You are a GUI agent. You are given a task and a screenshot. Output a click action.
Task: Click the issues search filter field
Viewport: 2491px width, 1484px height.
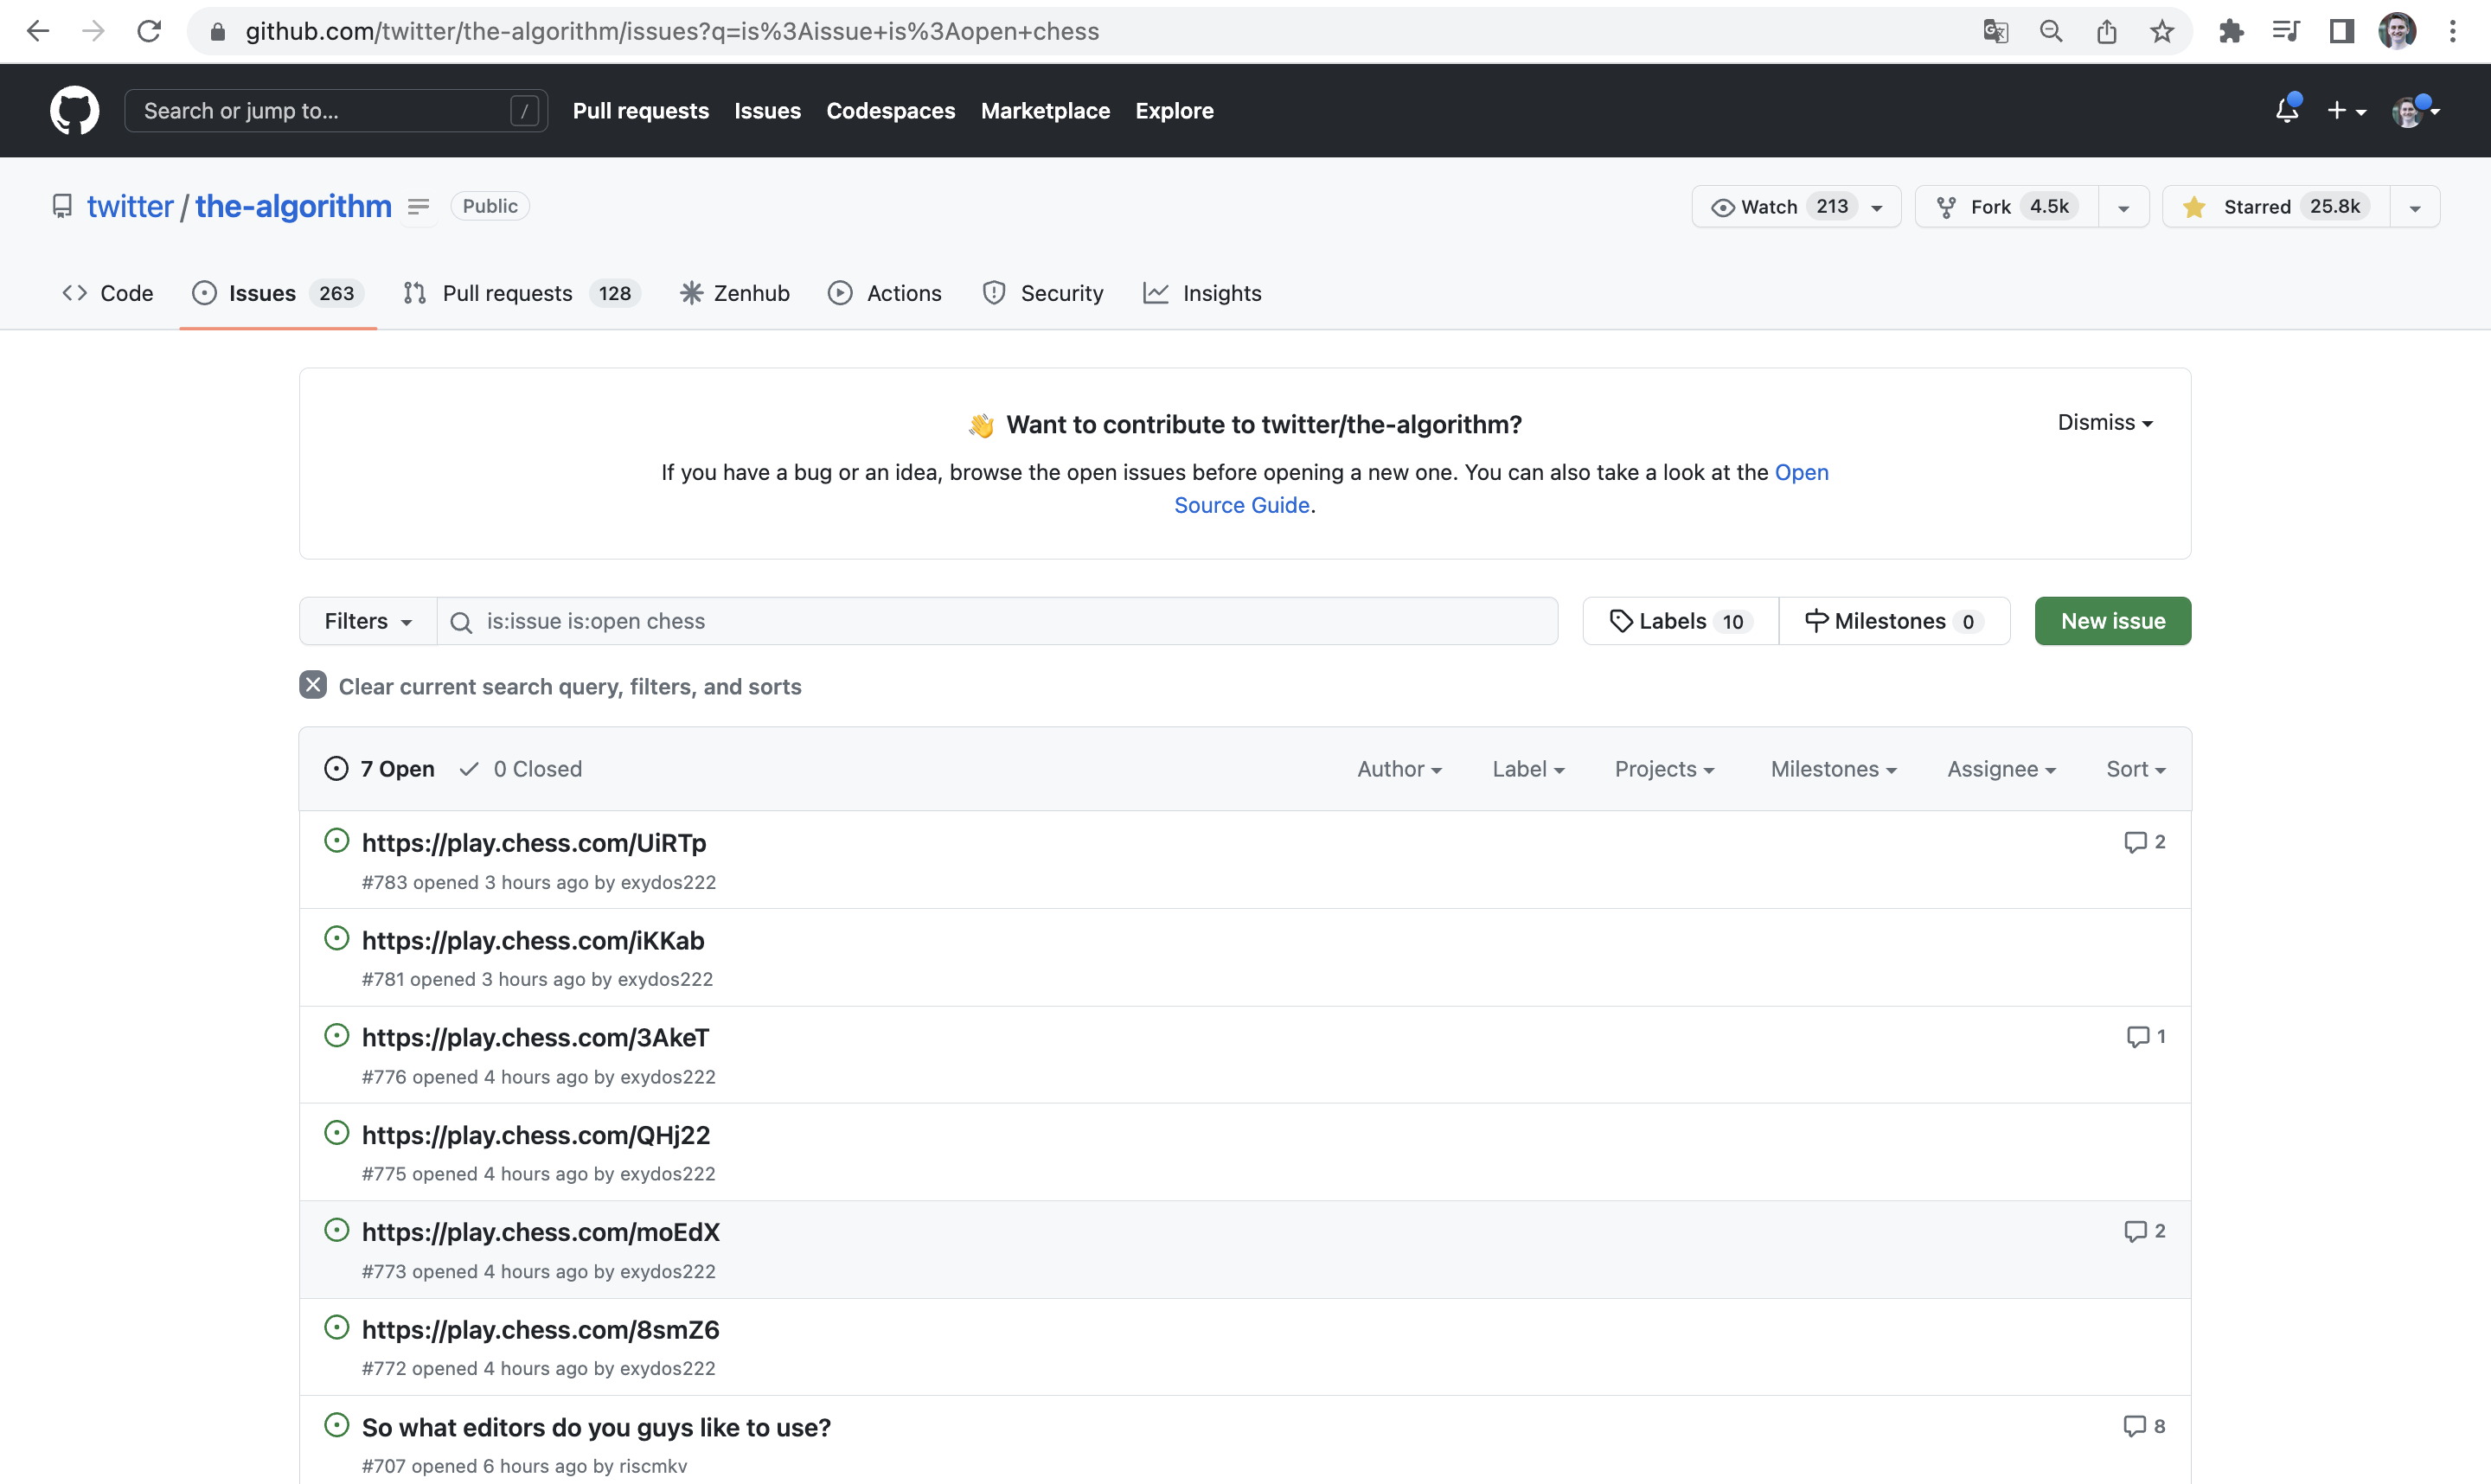pos(1000,621)
